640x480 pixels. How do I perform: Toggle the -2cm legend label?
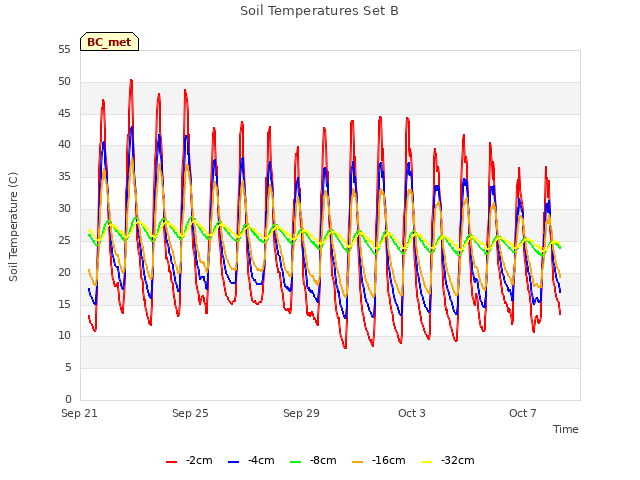[x=199, y=460]
